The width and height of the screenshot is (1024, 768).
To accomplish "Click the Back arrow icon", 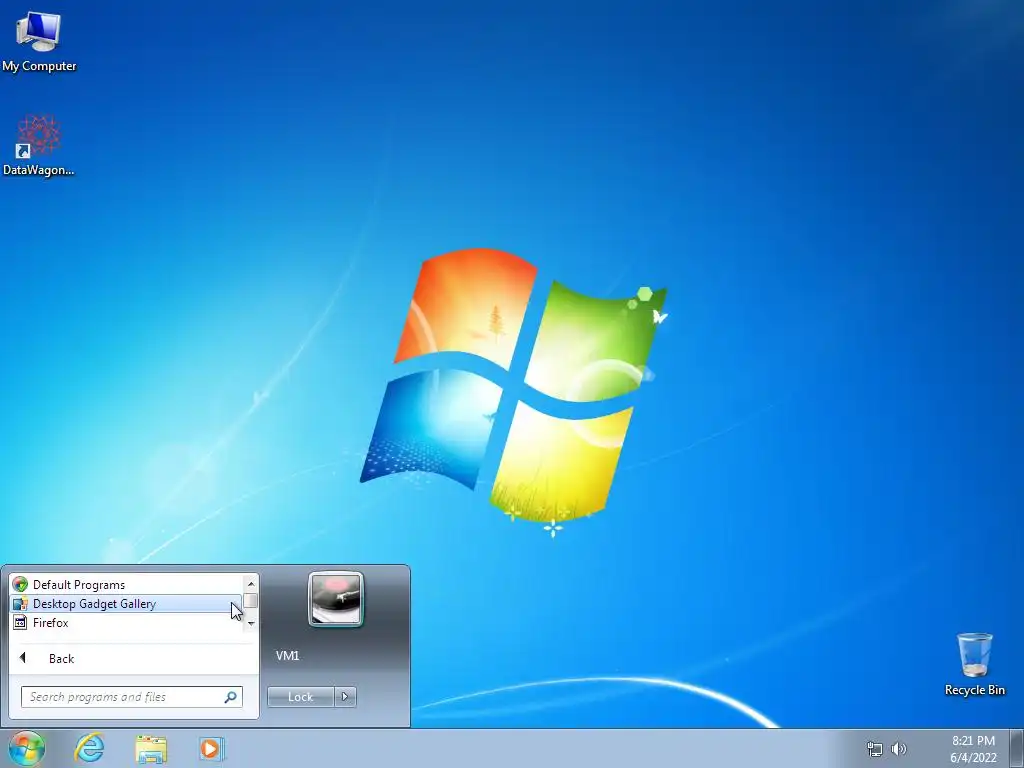I will coord(23,658).
